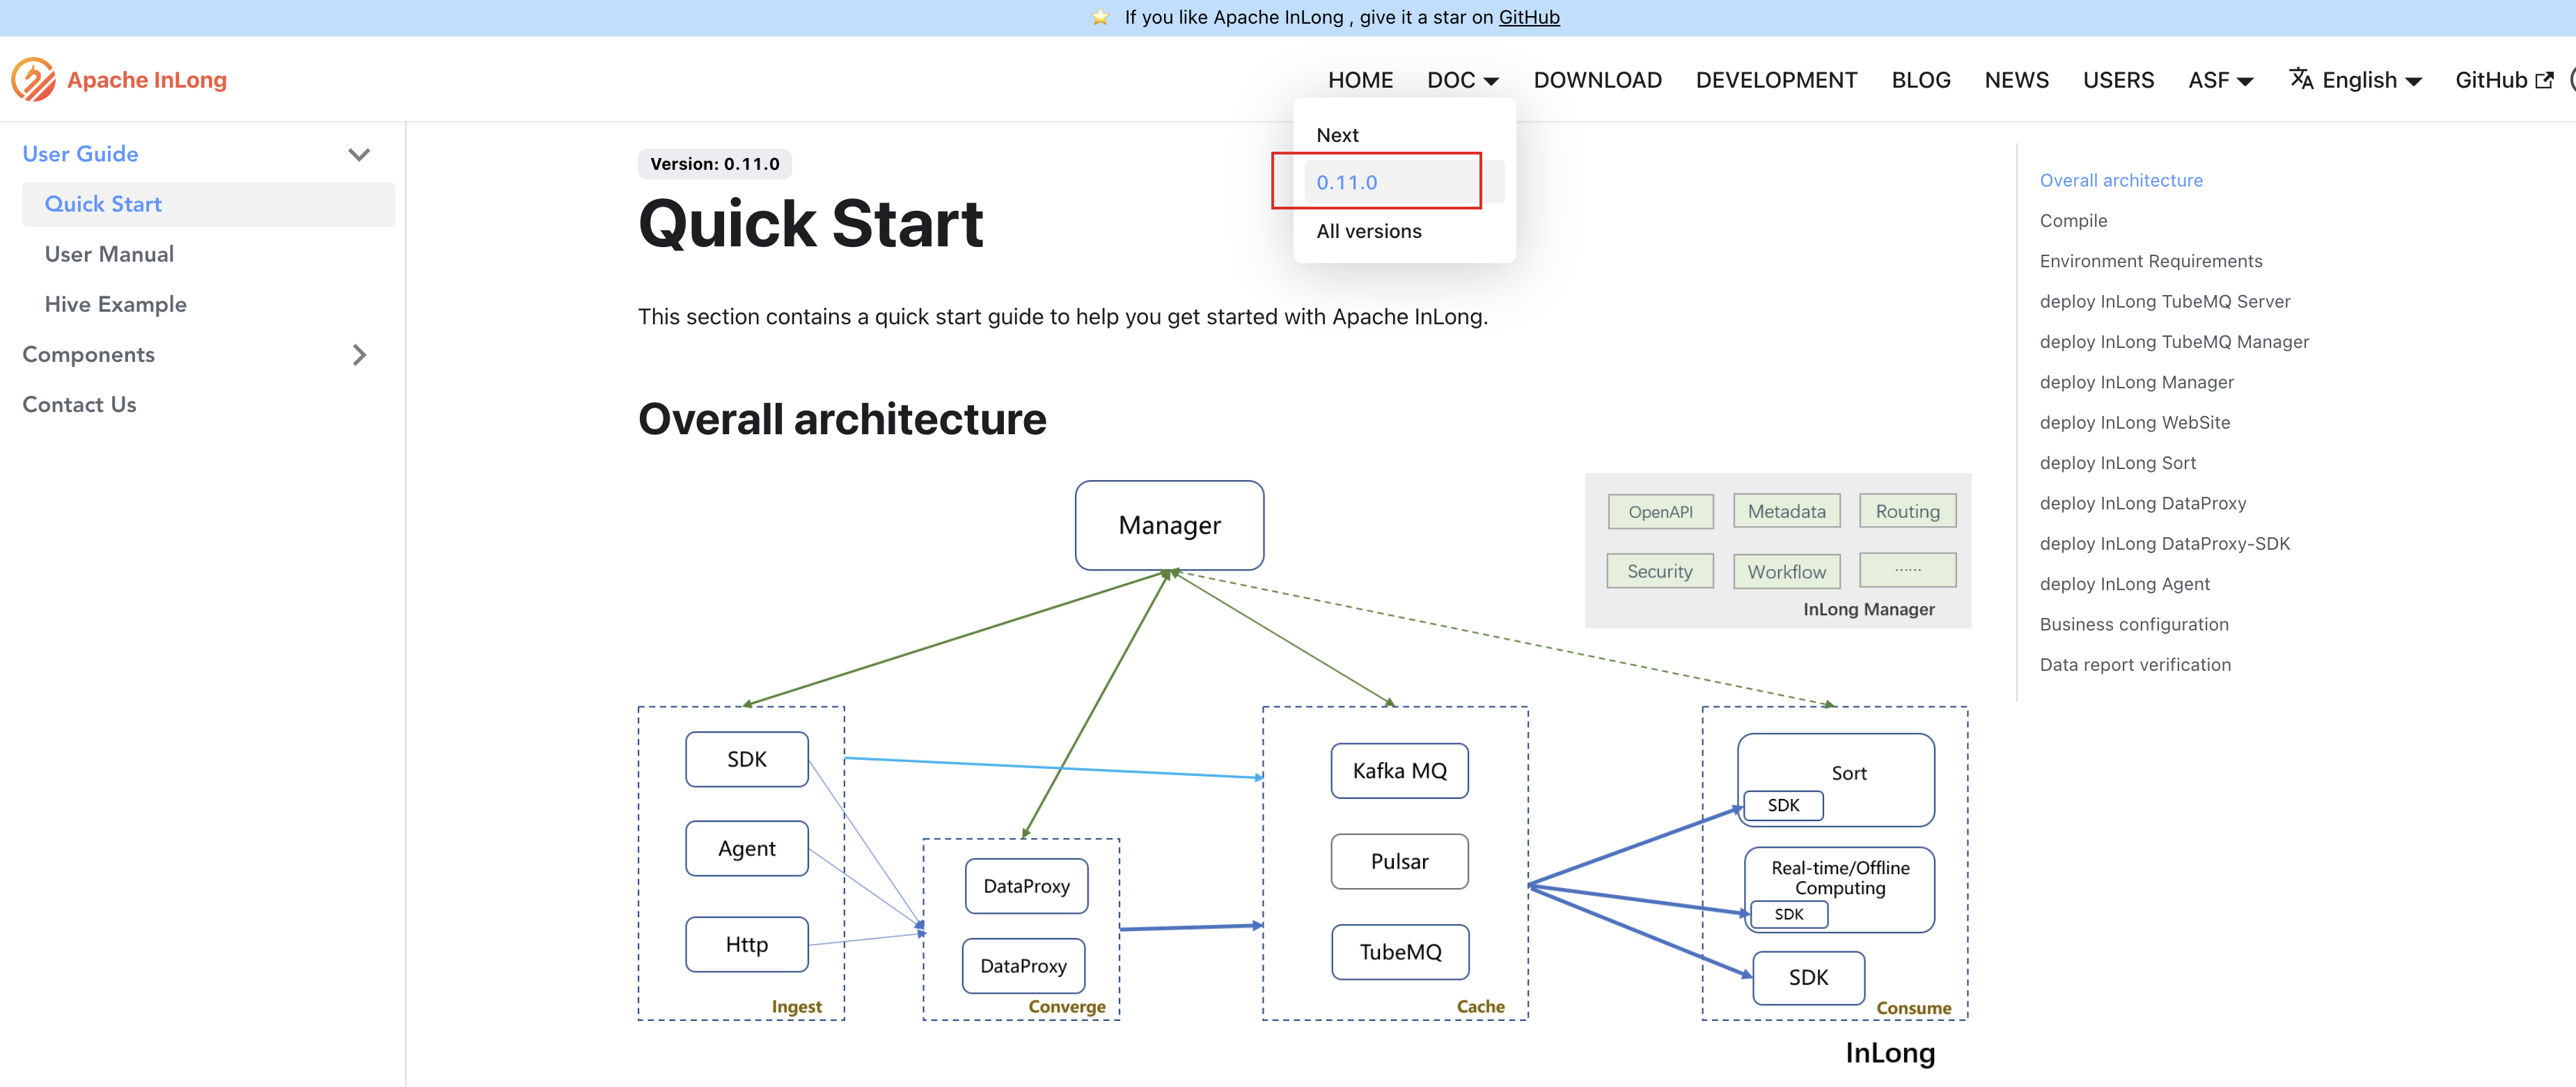The image size is (2576, 1087).
Task: Jump to deploy InLong Sort section
Action: coord(2117,463)
